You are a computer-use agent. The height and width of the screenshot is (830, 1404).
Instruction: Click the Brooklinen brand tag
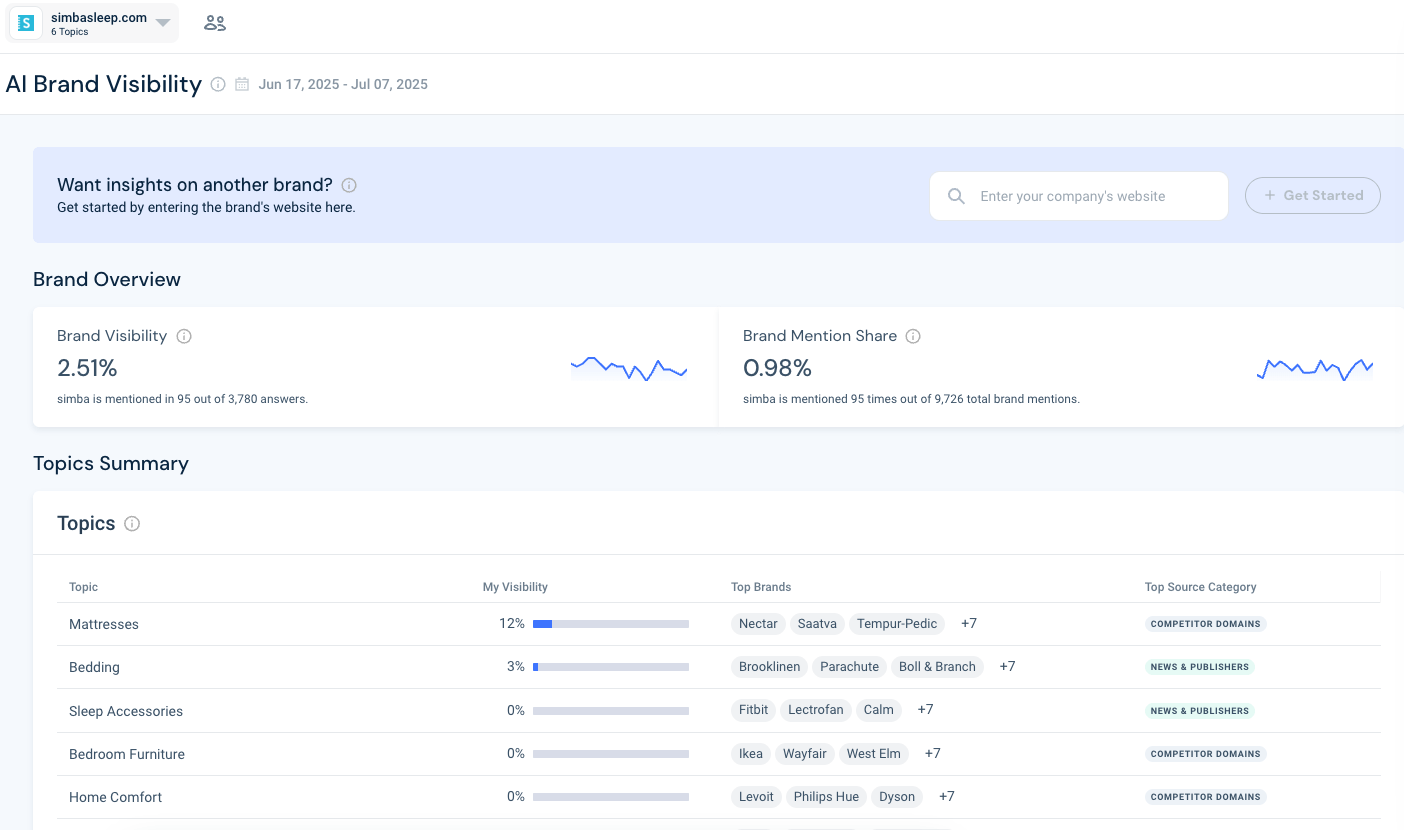point(769,667)
